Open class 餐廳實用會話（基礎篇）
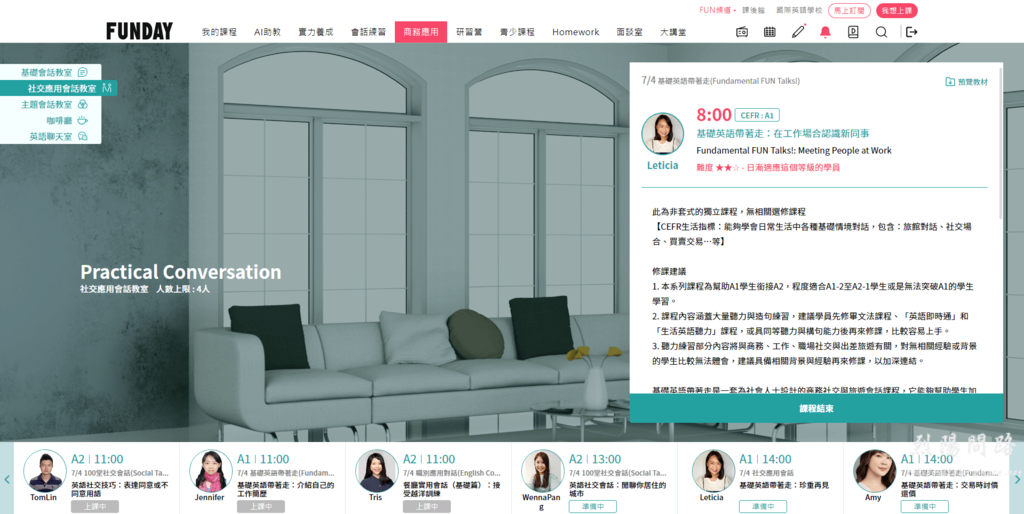 (x=452, y=489)
